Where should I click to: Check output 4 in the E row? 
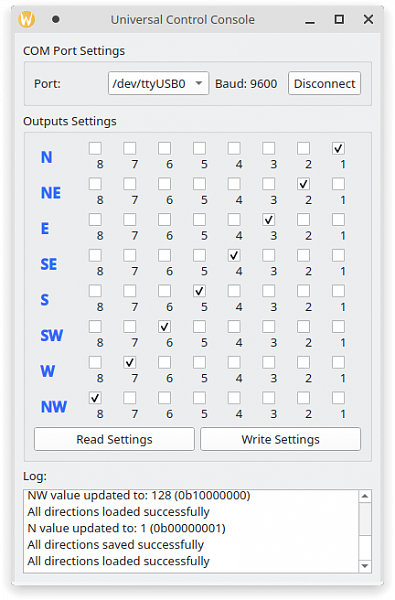tap(234, 220)
